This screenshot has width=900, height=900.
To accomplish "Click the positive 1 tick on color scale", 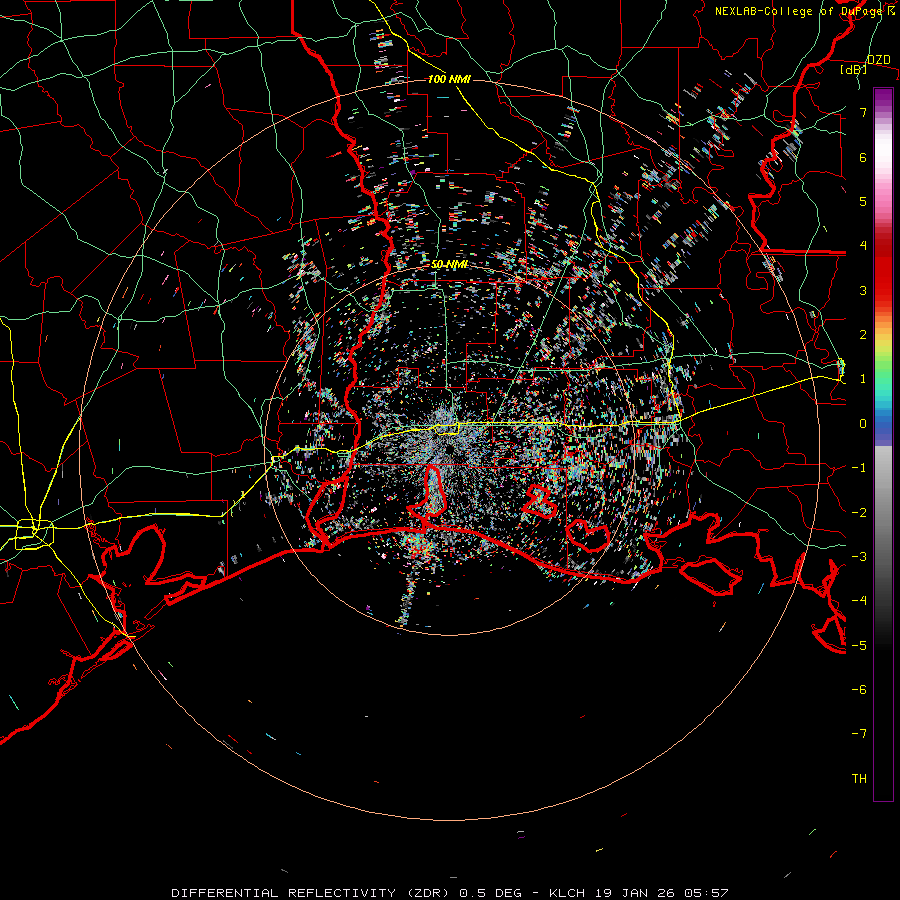I will (x=863, y=379).
